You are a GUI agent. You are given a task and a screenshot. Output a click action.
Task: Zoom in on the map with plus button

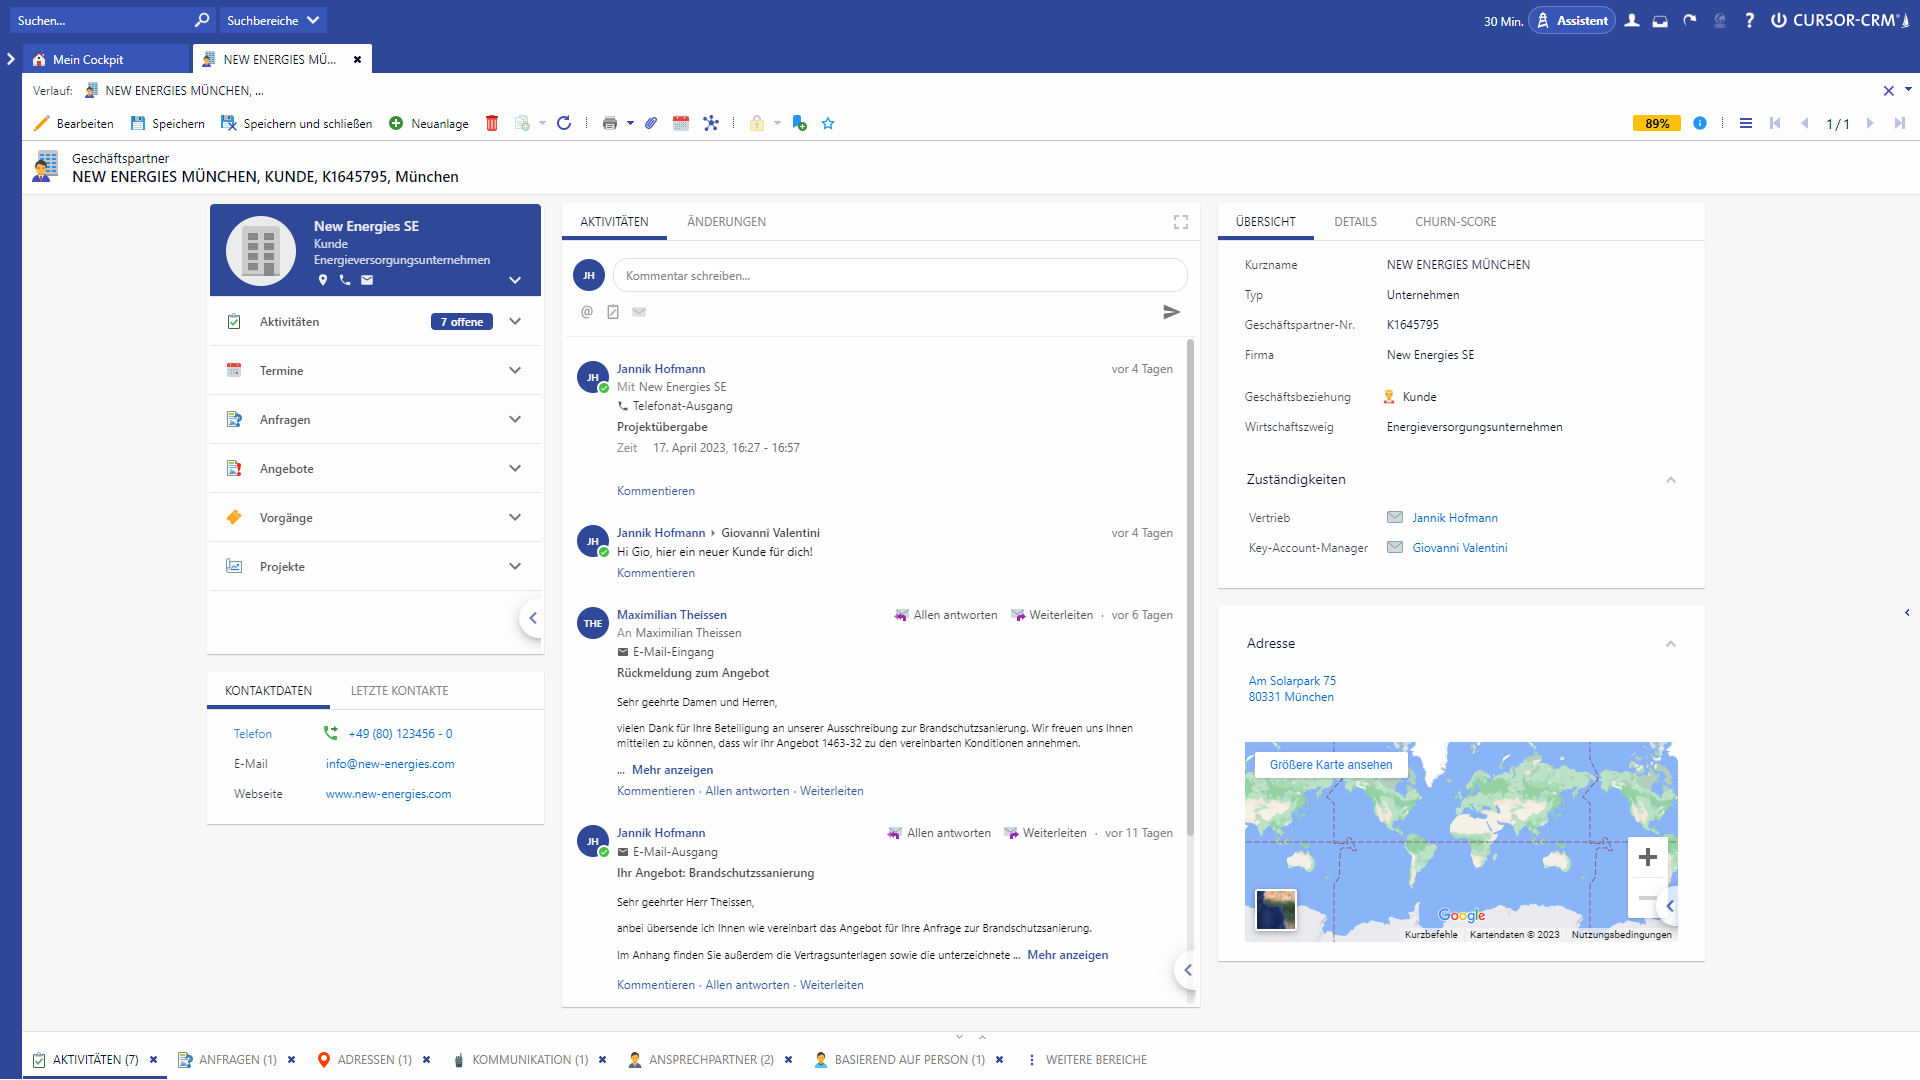click(1648, 857)
